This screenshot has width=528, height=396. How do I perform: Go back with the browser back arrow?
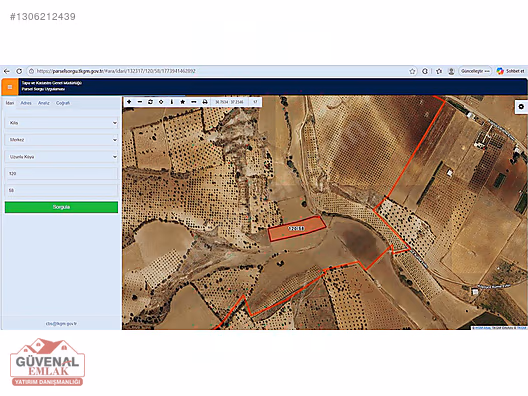click(7, 71)
